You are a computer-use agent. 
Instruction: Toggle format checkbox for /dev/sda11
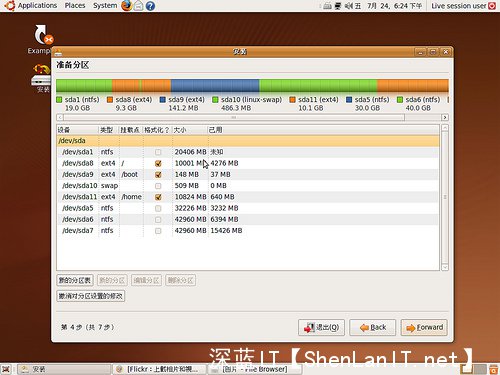click(x=158, y=197)
